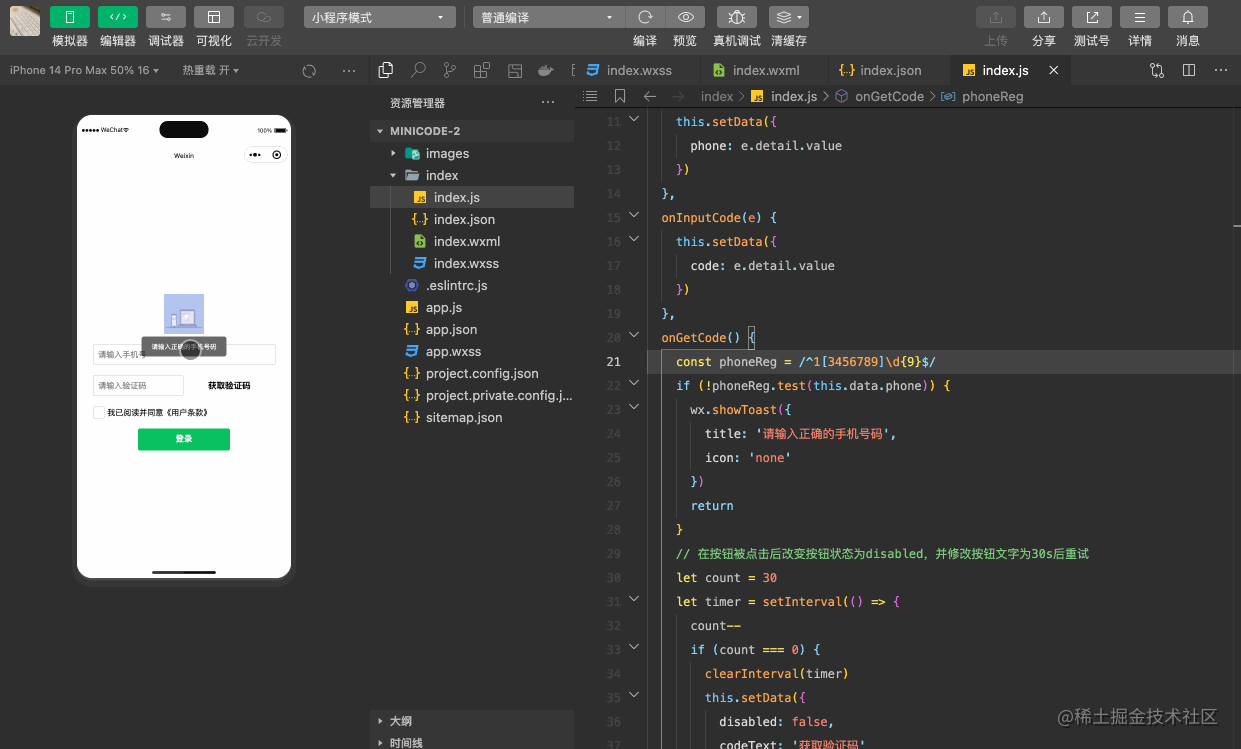1241x749 pixels.
Task: Click the save/layout icon in activity bar
Action: point(514,70)
